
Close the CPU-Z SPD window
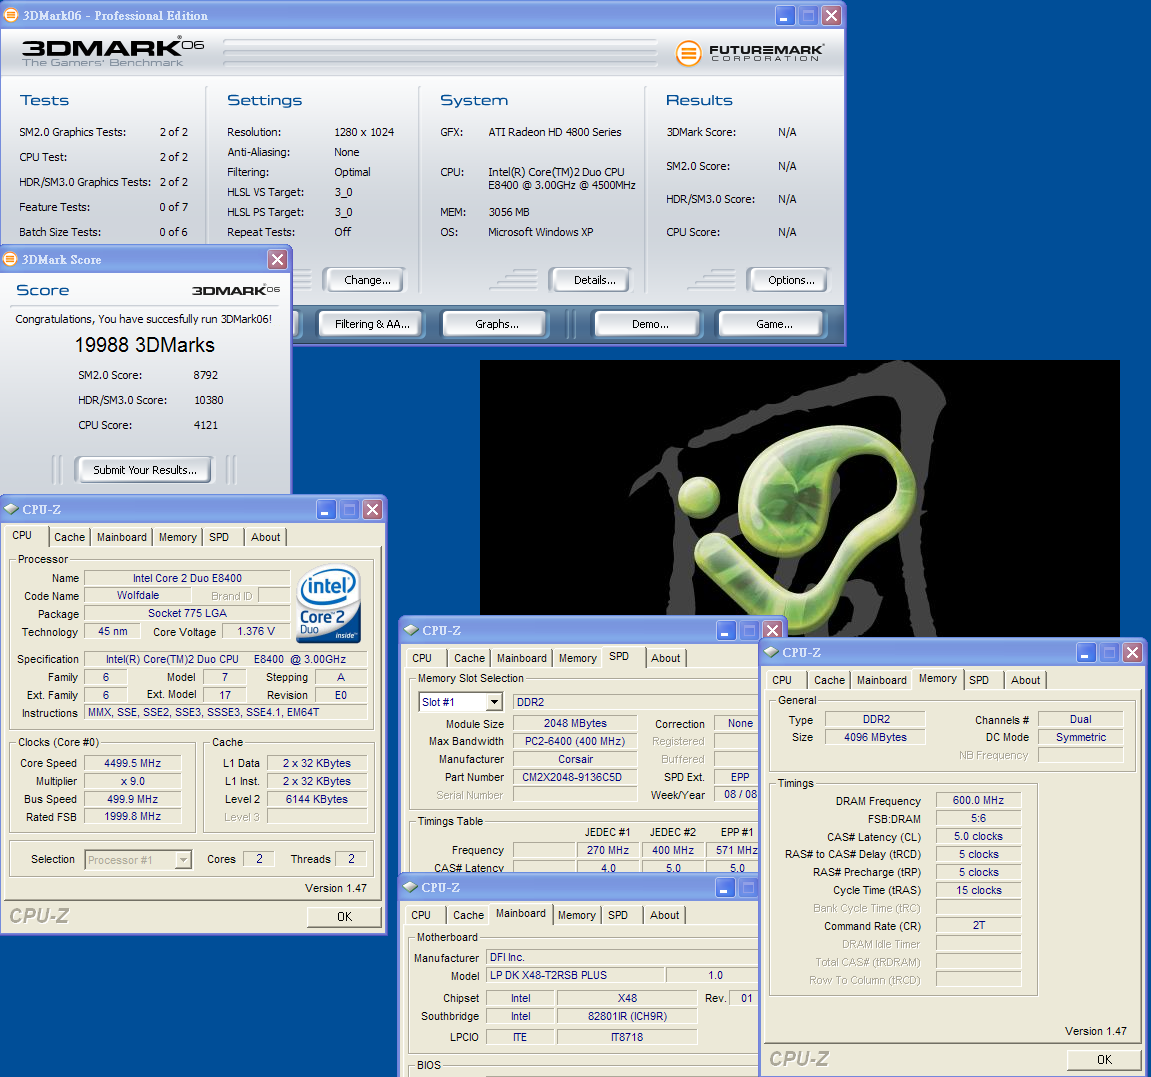pos(772,630)
